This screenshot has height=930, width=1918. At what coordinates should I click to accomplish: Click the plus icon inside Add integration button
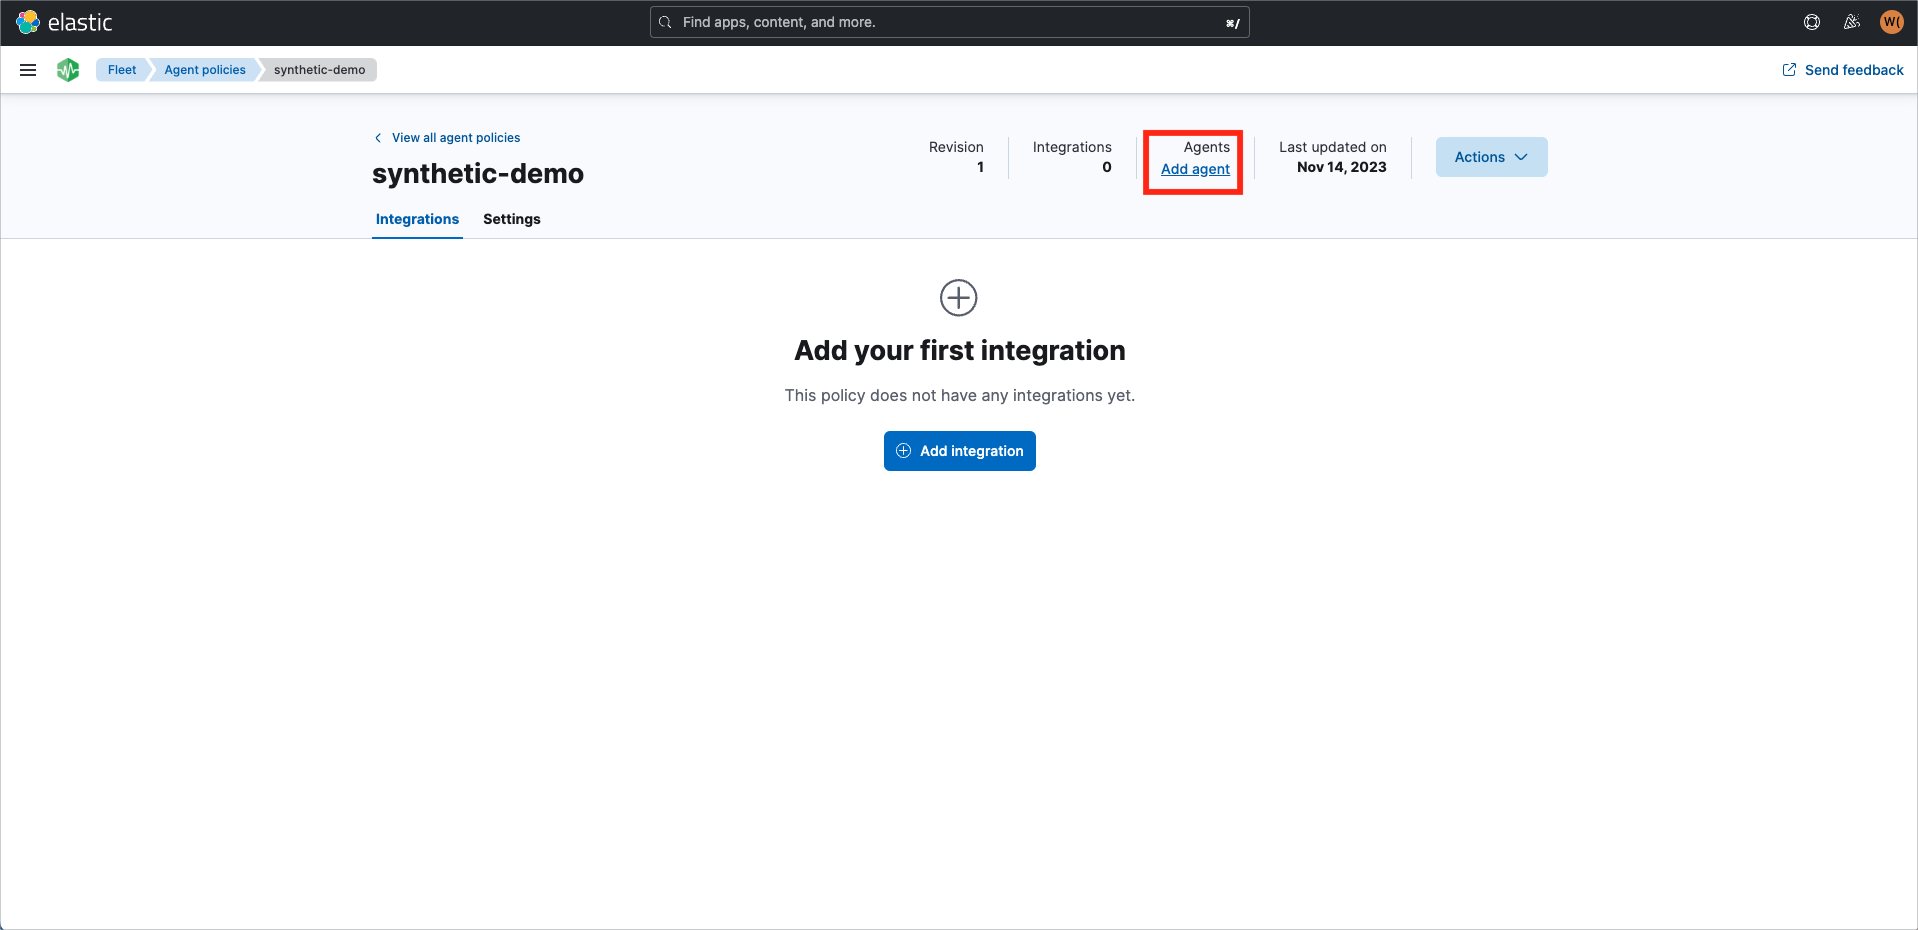click(x=904, y=451)
